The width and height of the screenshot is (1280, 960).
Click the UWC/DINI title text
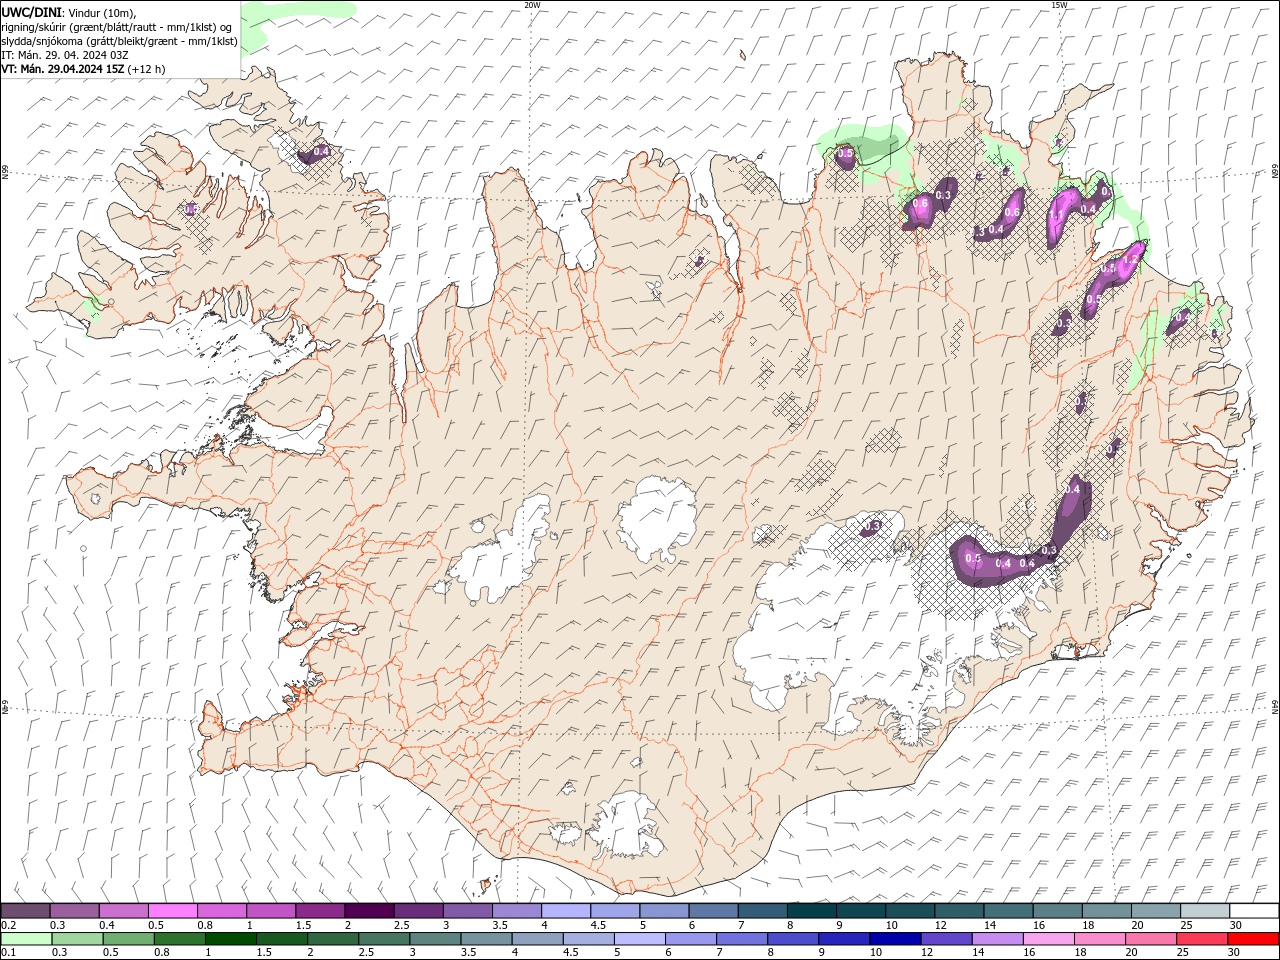coord(31,11)
